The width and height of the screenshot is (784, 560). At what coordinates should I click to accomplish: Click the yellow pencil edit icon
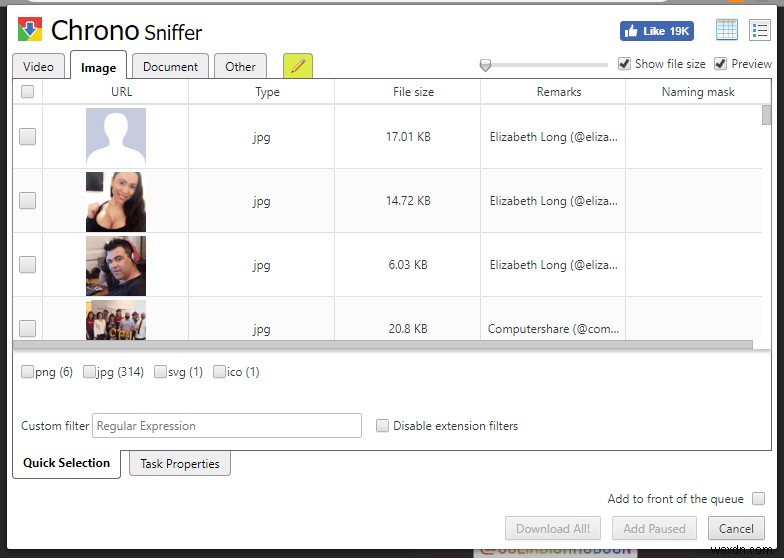298,66
